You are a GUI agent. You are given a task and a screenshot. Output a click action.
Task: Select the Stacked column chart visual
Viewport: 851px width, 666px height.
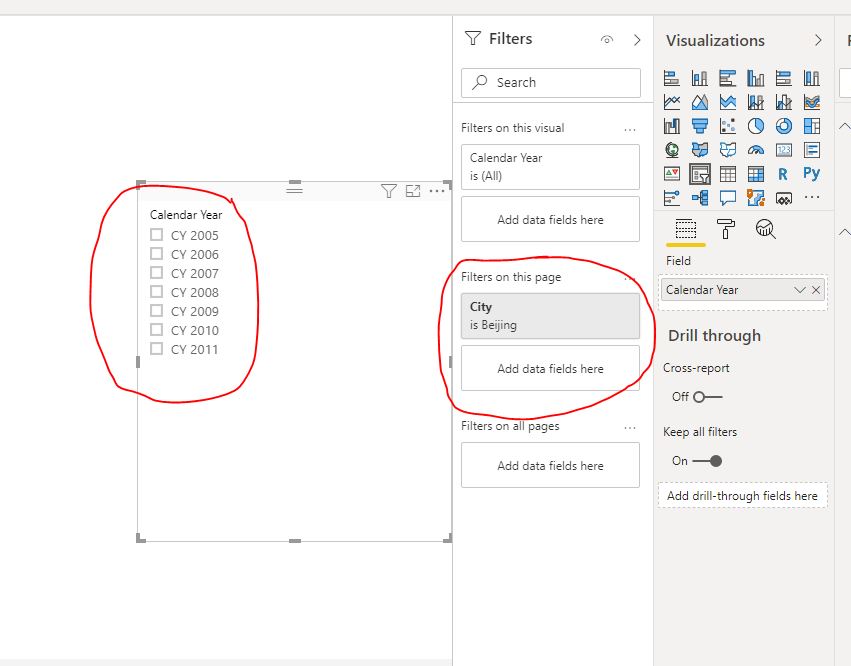[700, 79]
